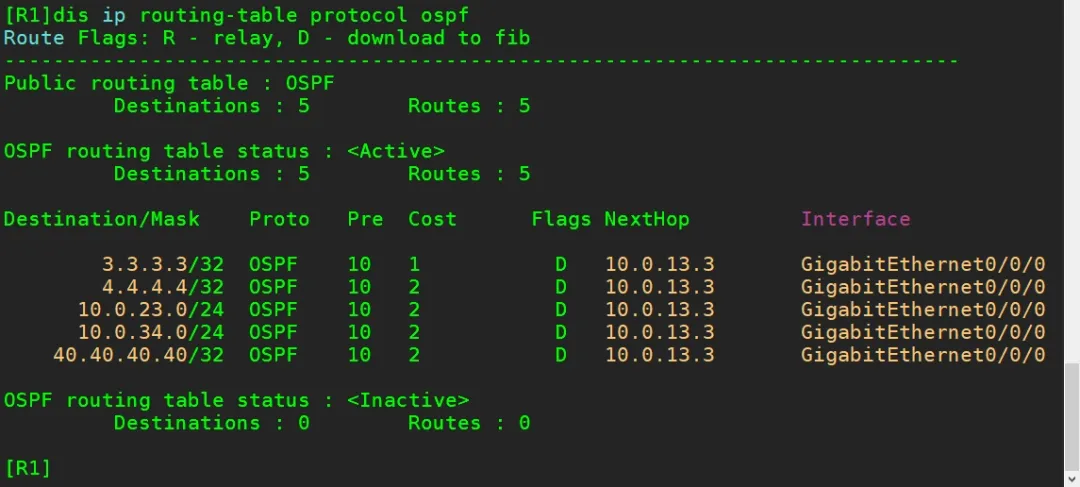Click the Destination/Mask column header
Viewport: 1080px width, 487px height.
(102, 219)
